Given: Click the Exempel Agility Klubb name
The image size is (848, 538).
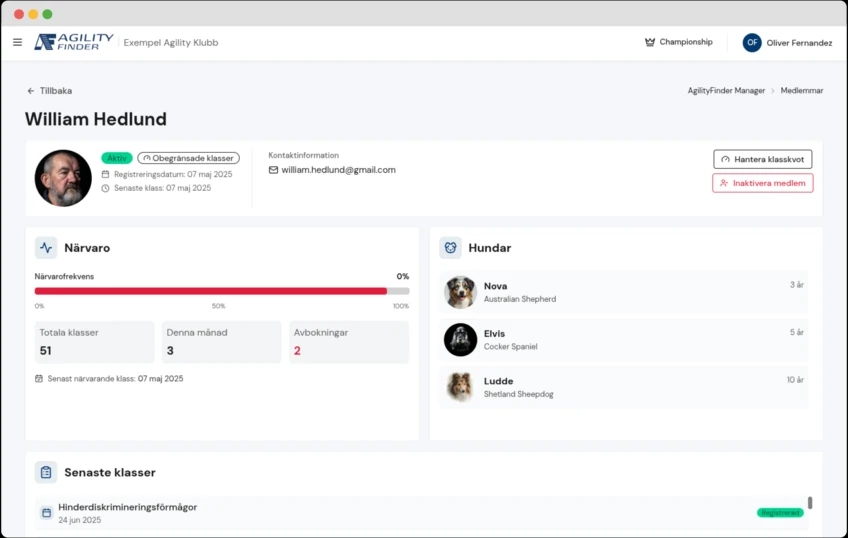Looking at the screenshot, I should [x=171, y=43].
